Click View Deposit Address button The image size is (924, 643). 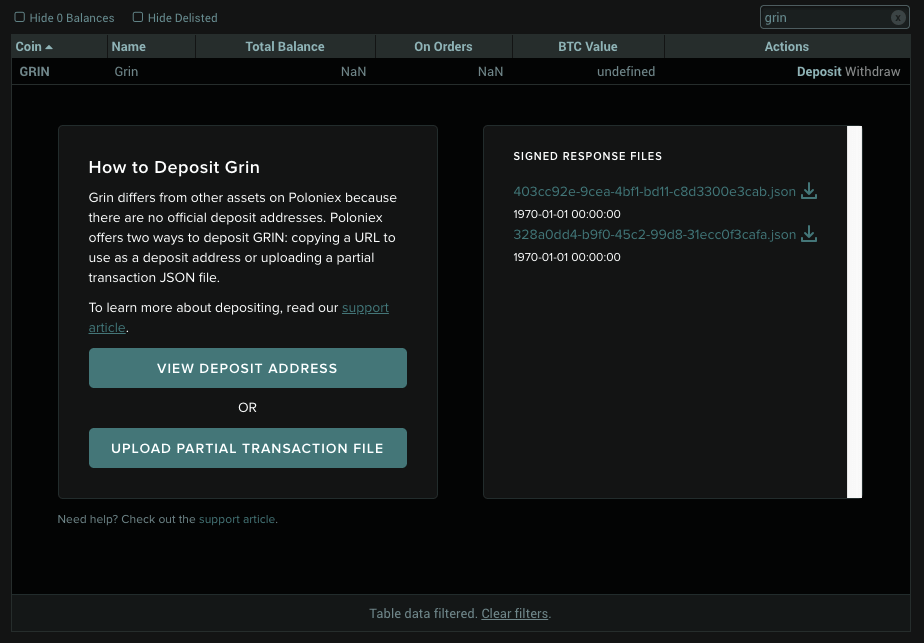tap(247, 368)
